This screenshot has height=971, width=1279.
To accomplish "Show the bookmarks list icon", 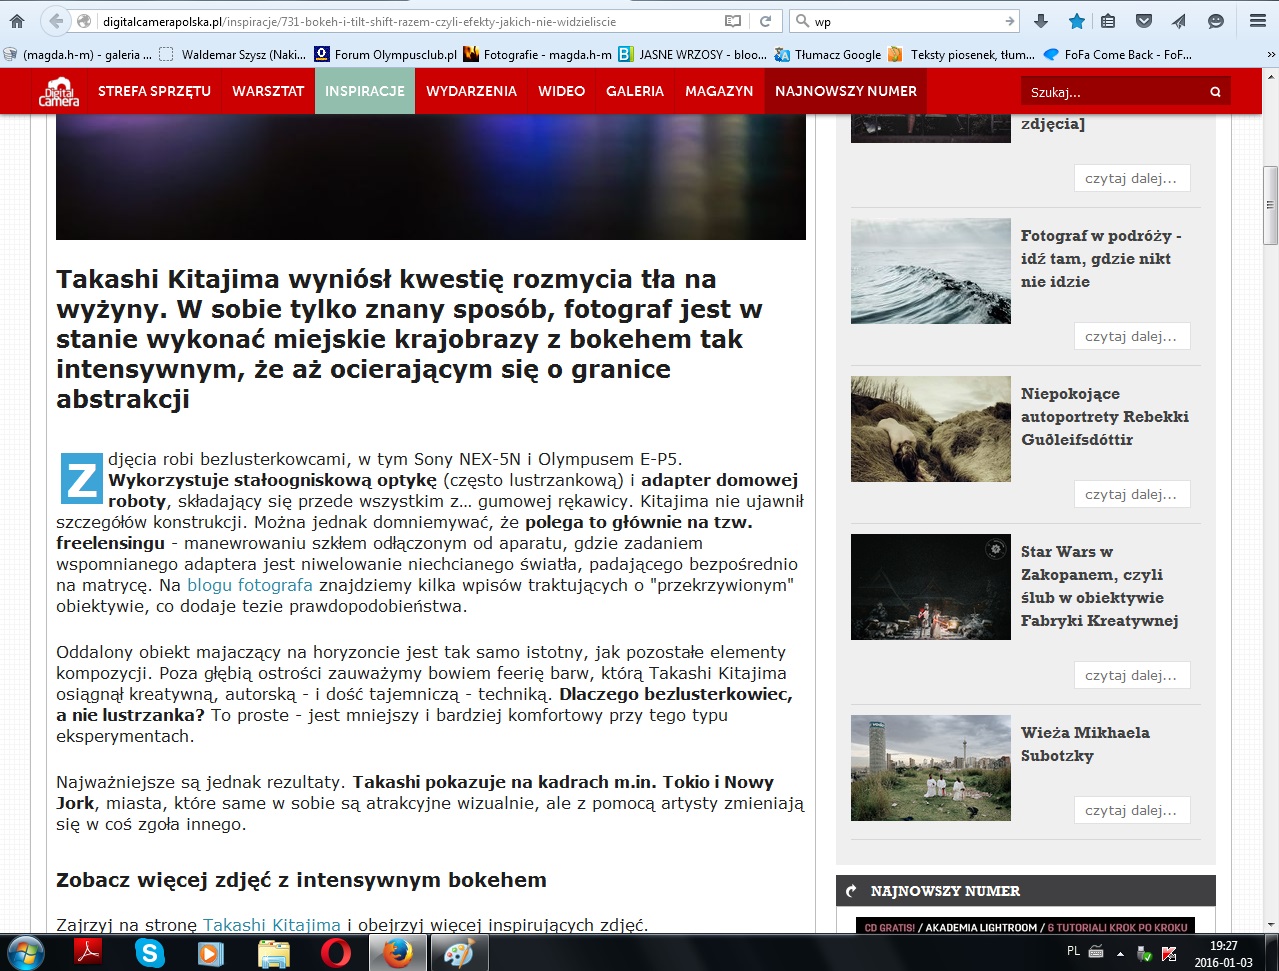I will (1108, 21).
